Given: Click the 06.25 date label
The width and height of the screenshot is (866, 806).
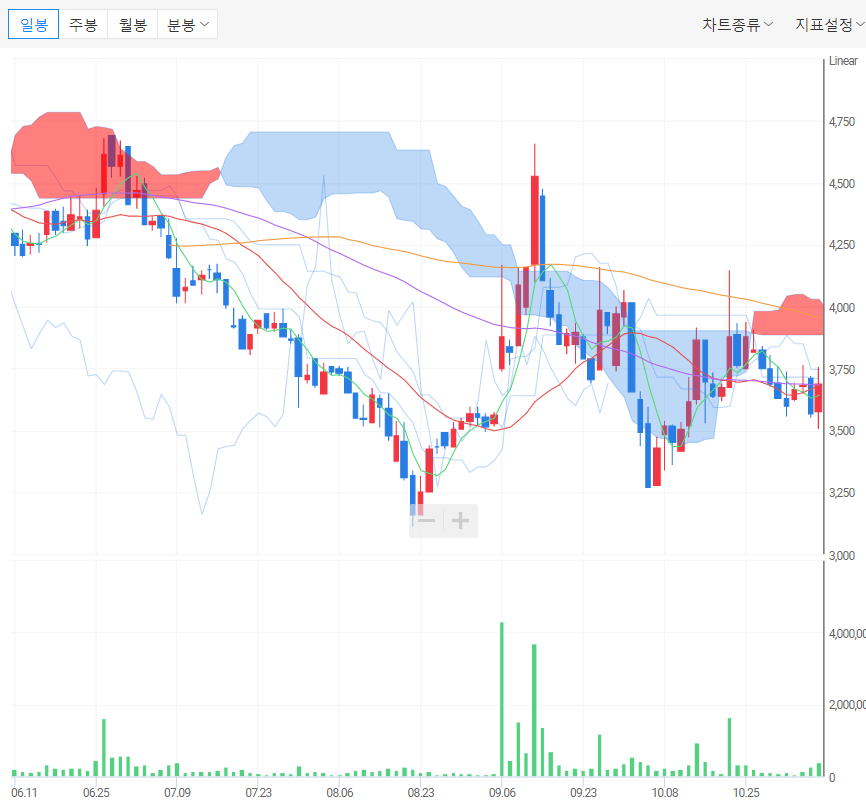Looking at the screenshot, I should 96,793.
